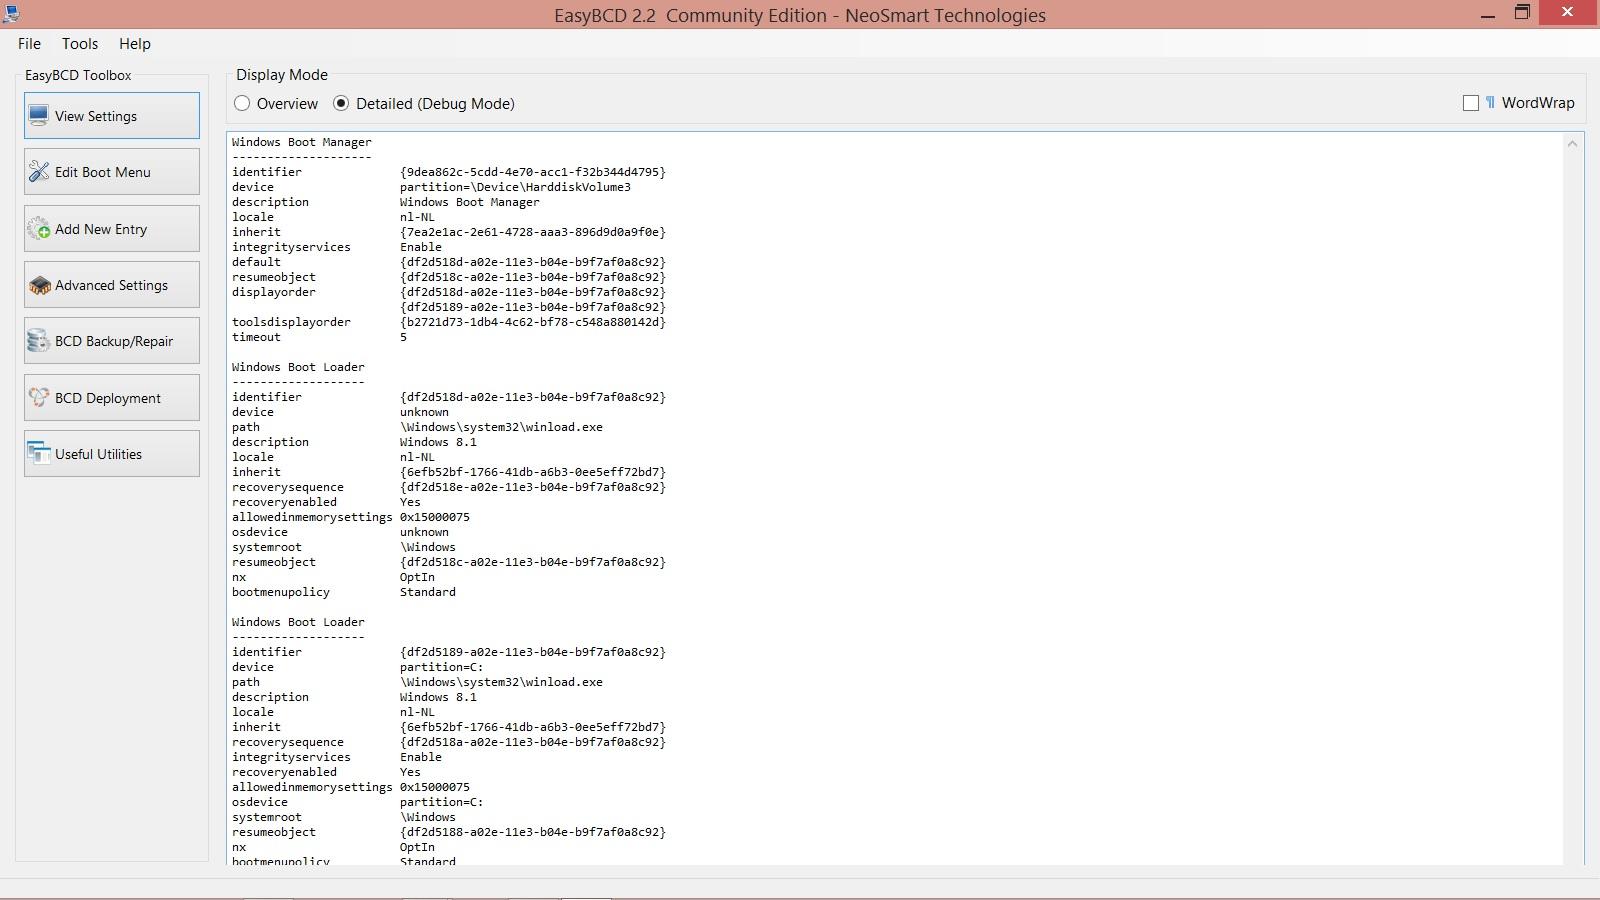Click the 'EasyBCD Toolbox' panel label
The image size is (1600, 900).
78,75
